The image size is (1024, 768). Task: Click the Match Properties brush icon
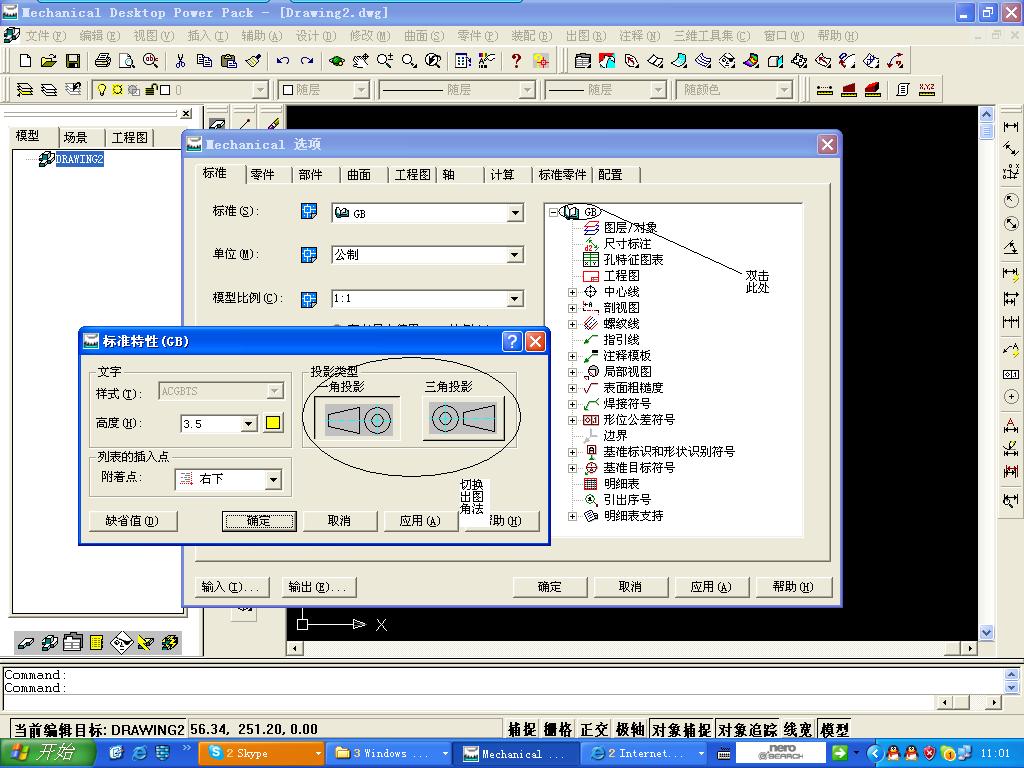pyautogui.click(x=253, y=61)
